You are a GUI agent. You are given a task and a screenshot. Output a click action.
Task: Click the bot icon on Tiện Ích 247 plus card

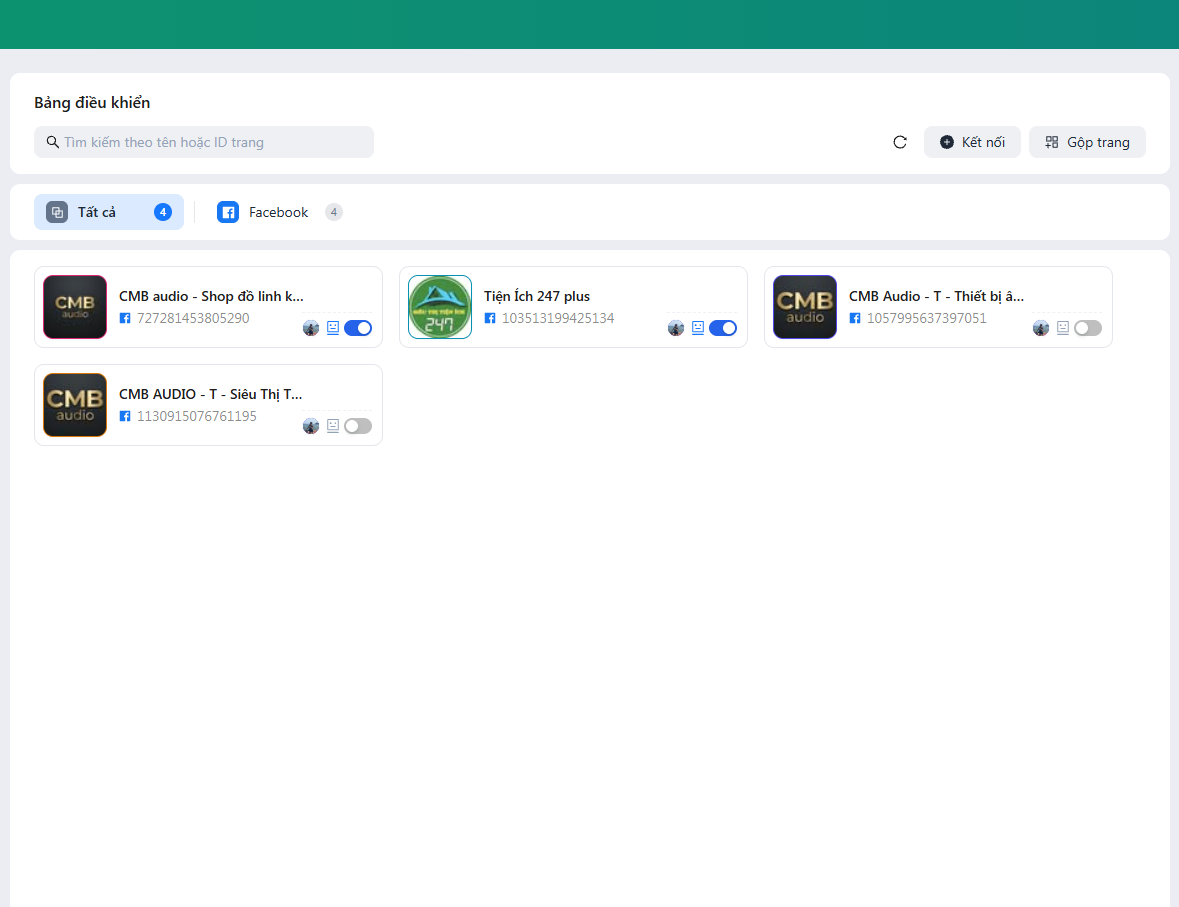coord(698,328)
